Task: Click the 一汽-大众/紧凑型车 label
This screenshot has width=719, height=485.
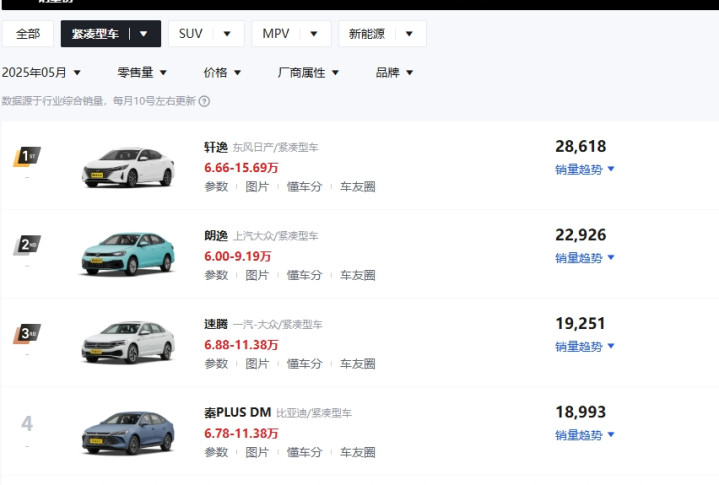Action: point(277,324)
